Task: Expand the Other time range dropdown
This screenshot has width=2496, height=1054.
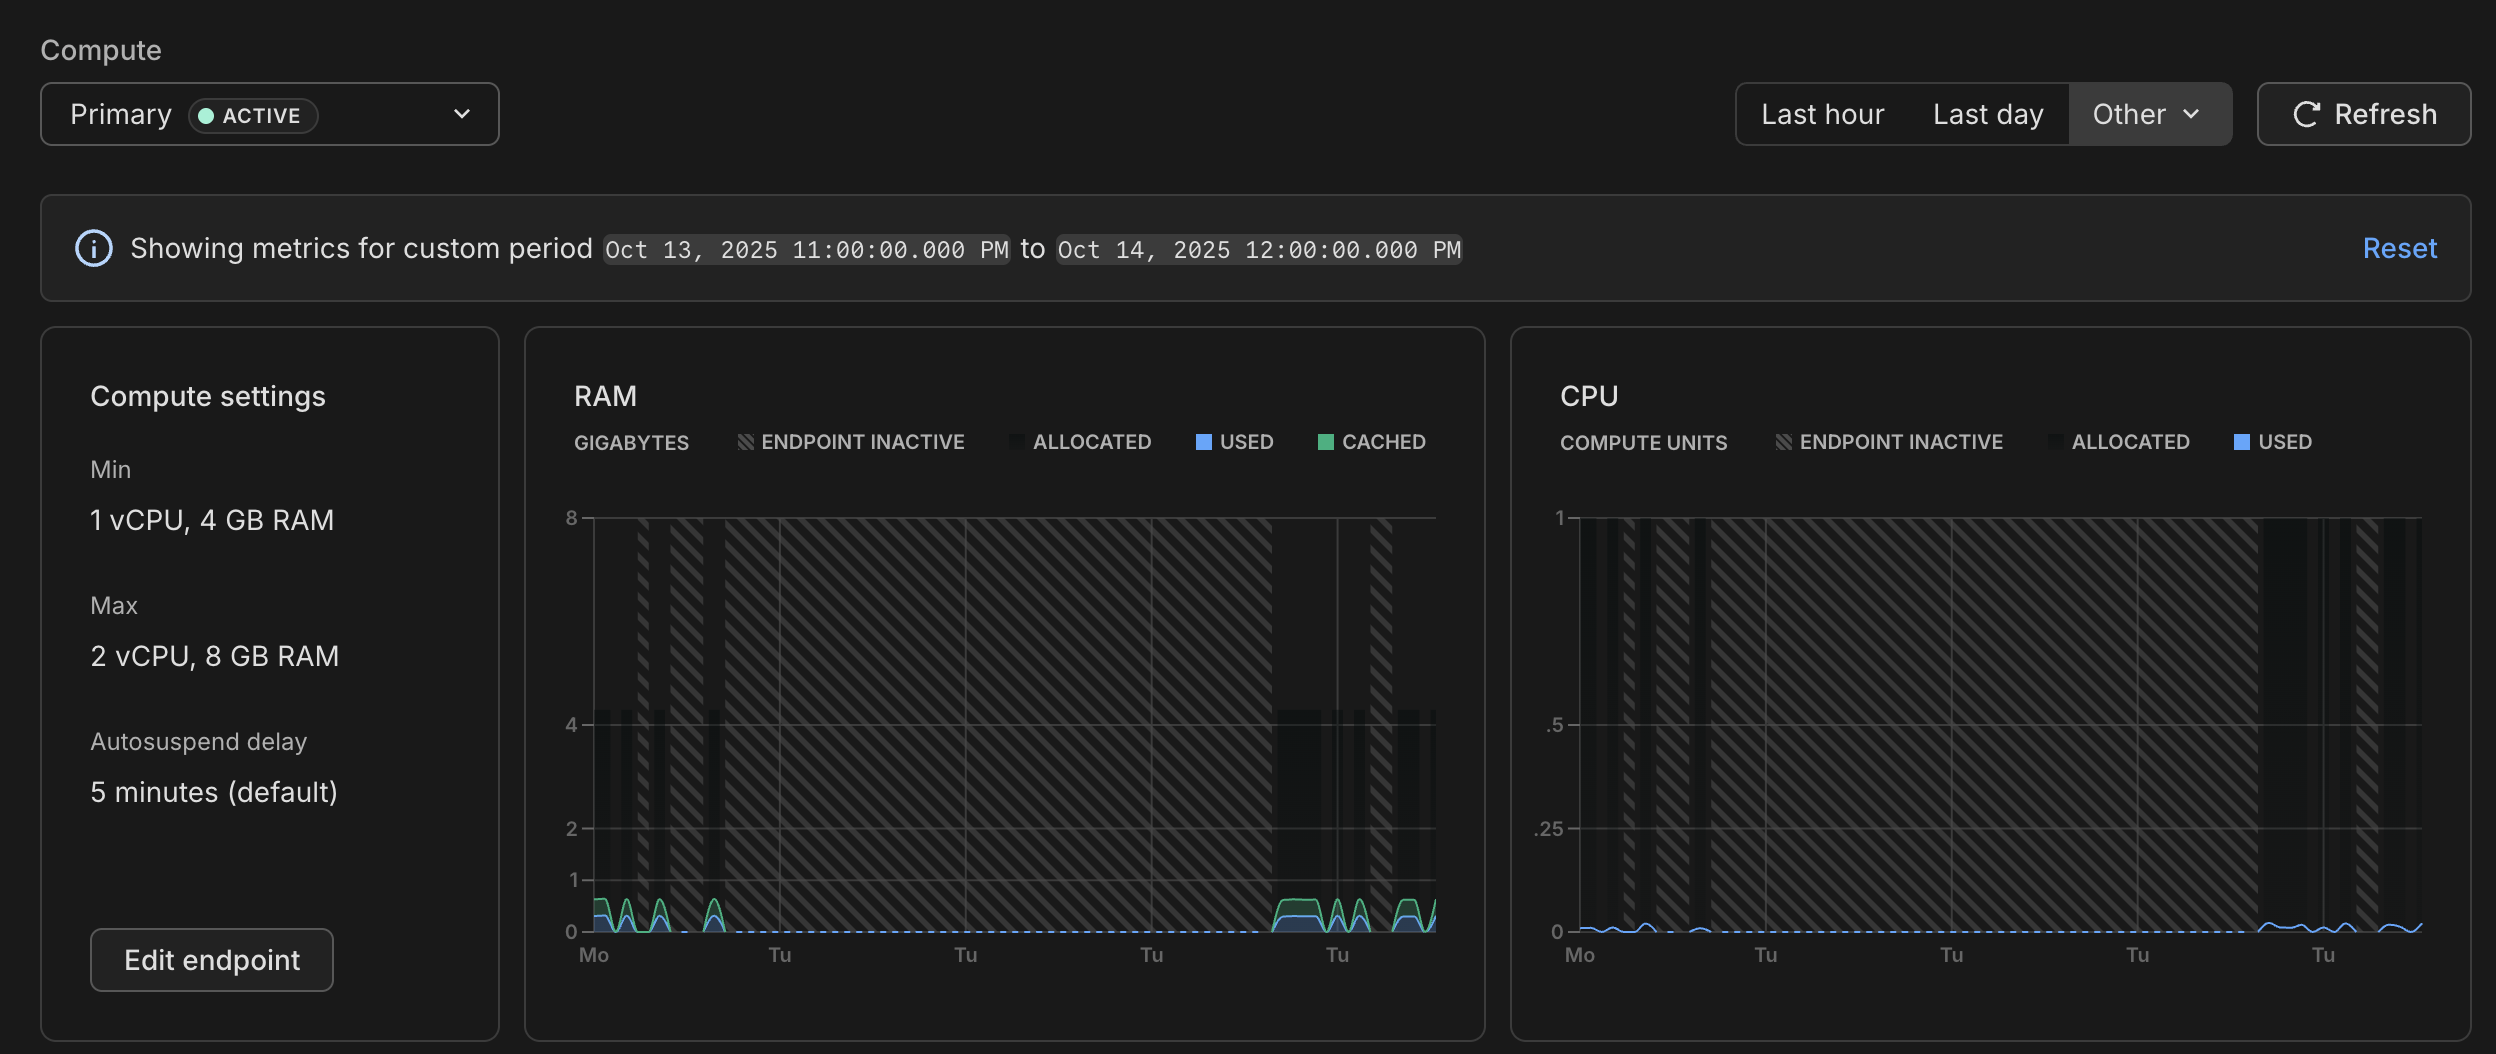Action: (2150, 114)
